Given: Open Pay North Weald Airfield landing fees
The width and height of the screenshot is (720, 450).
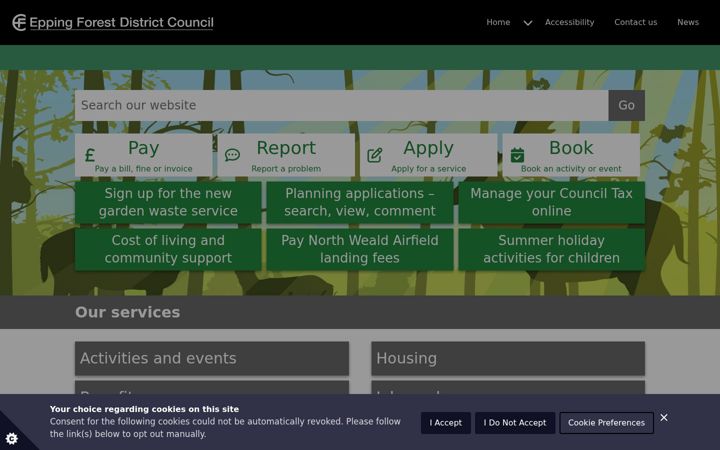Looking at the screenshot, I should click(x=360, y=249).
